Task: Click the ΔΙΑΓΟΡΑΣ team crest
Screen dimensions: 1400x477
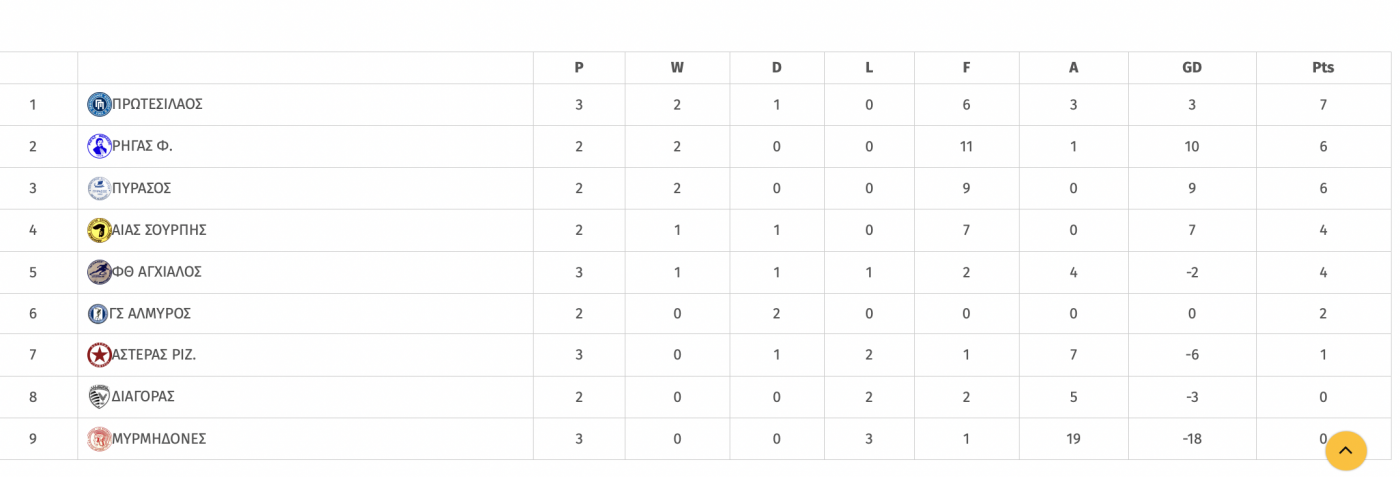Action: (x=99, y=397)
